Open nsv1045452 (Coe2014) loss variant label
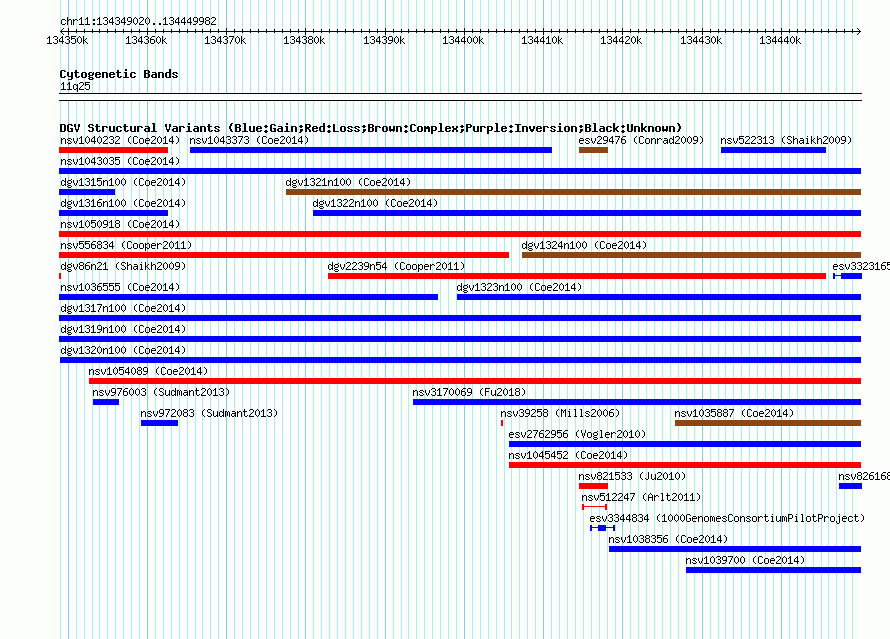The height and width of the screenshot is (639, 890). click(568, 455)
